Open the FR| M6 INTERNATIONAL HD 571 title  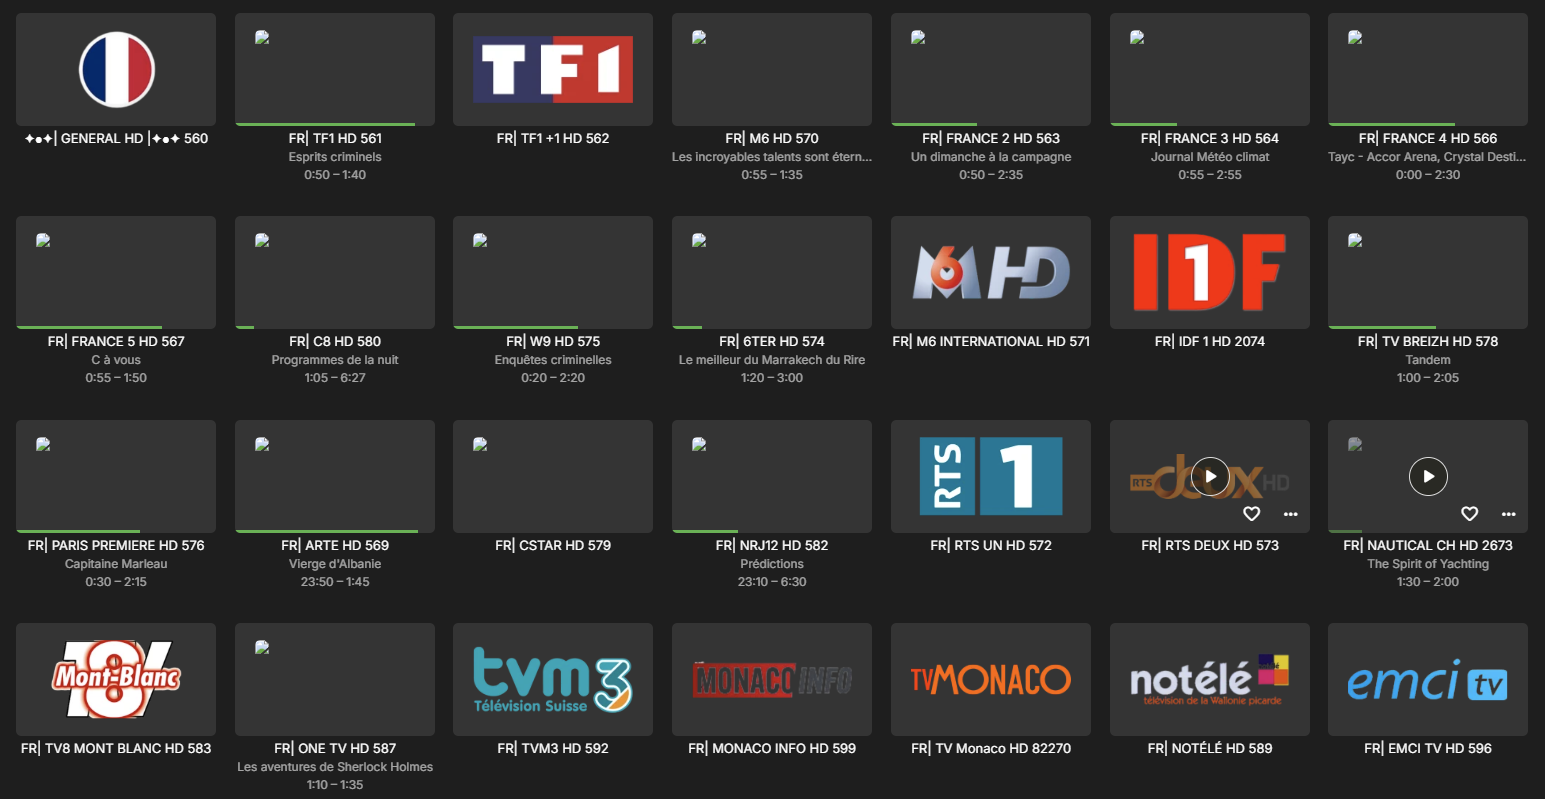click(x=991, y=341)
